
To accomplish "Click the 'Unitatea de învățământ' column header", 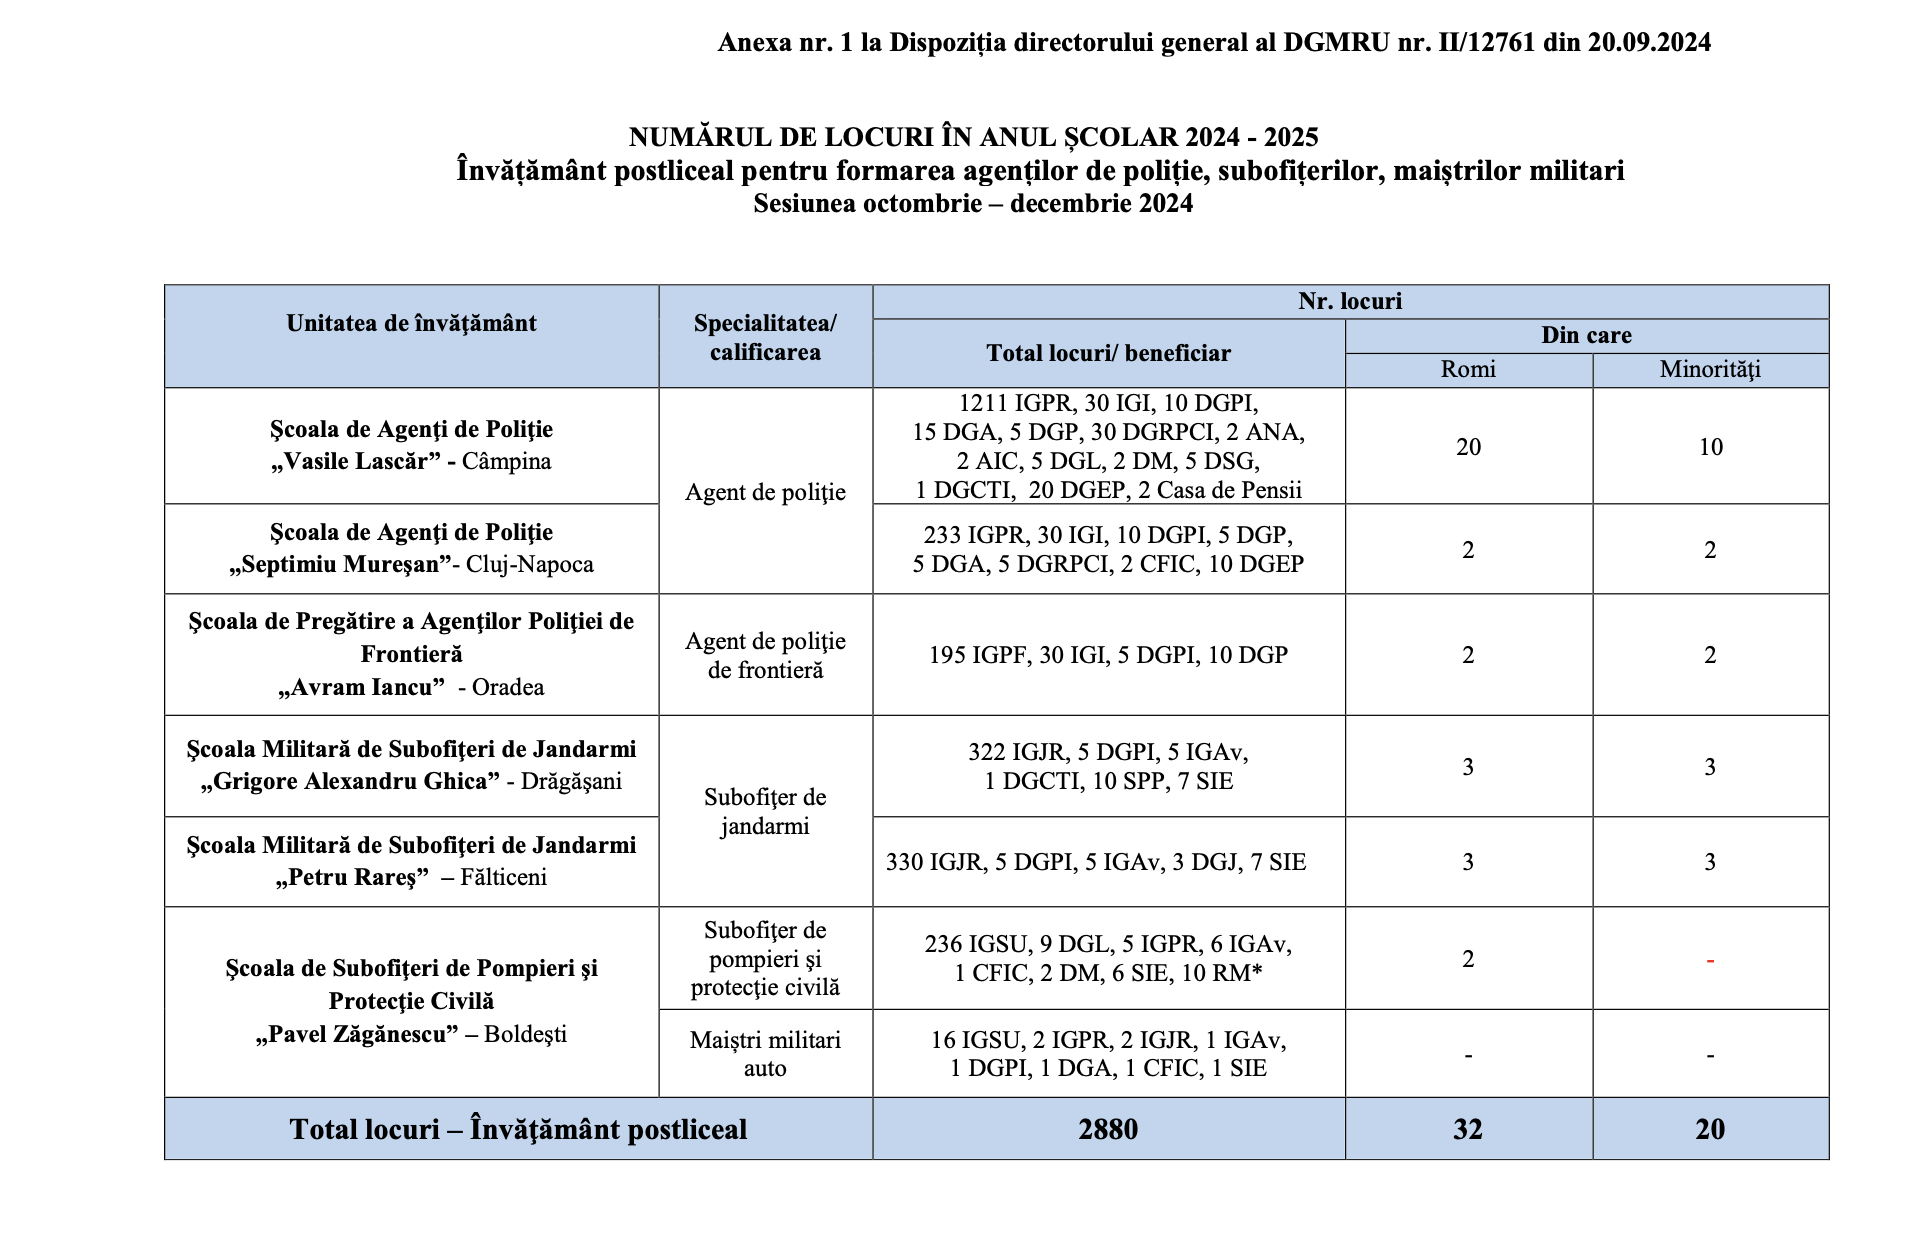I will pyautogui.click(x=411, y=323).
